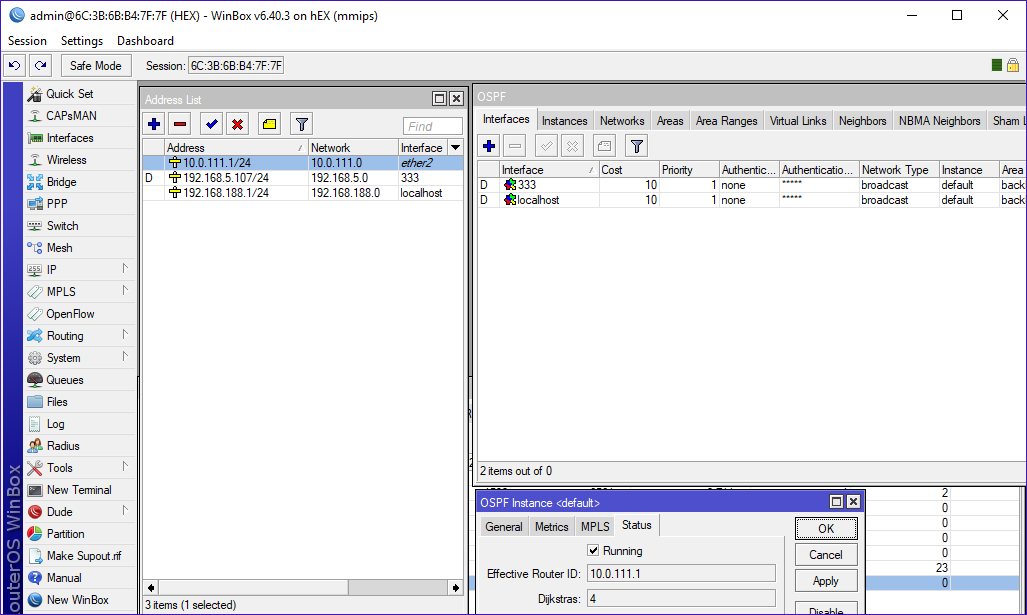Open PPP in sidebar
Screen dimensions: 1027x615
point(80,204)
